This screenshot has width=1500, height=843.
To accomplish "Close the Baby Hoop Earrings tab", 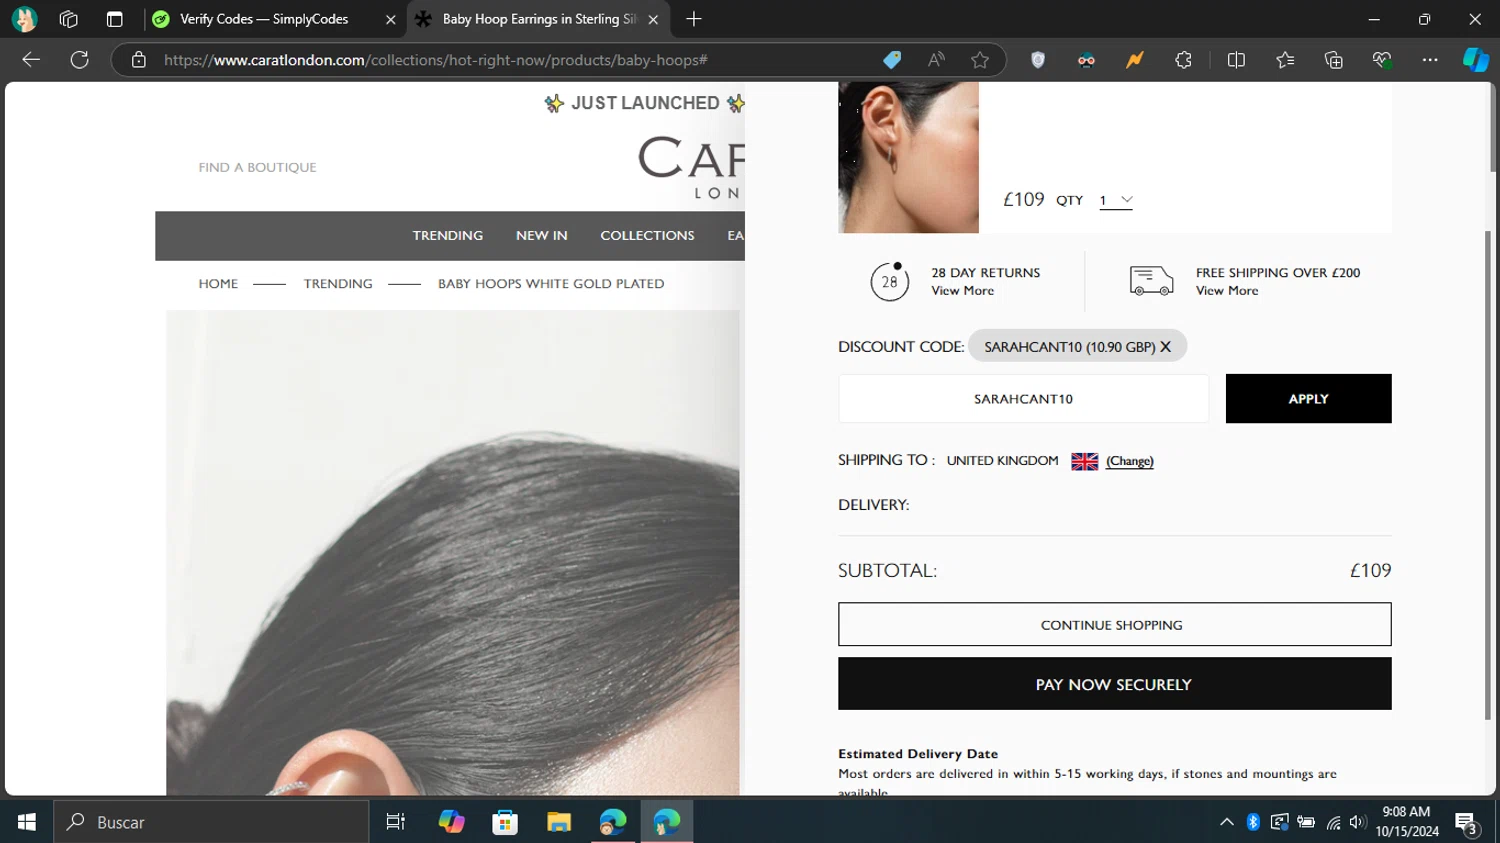I will pyautogui.click(x=653, y=19).
